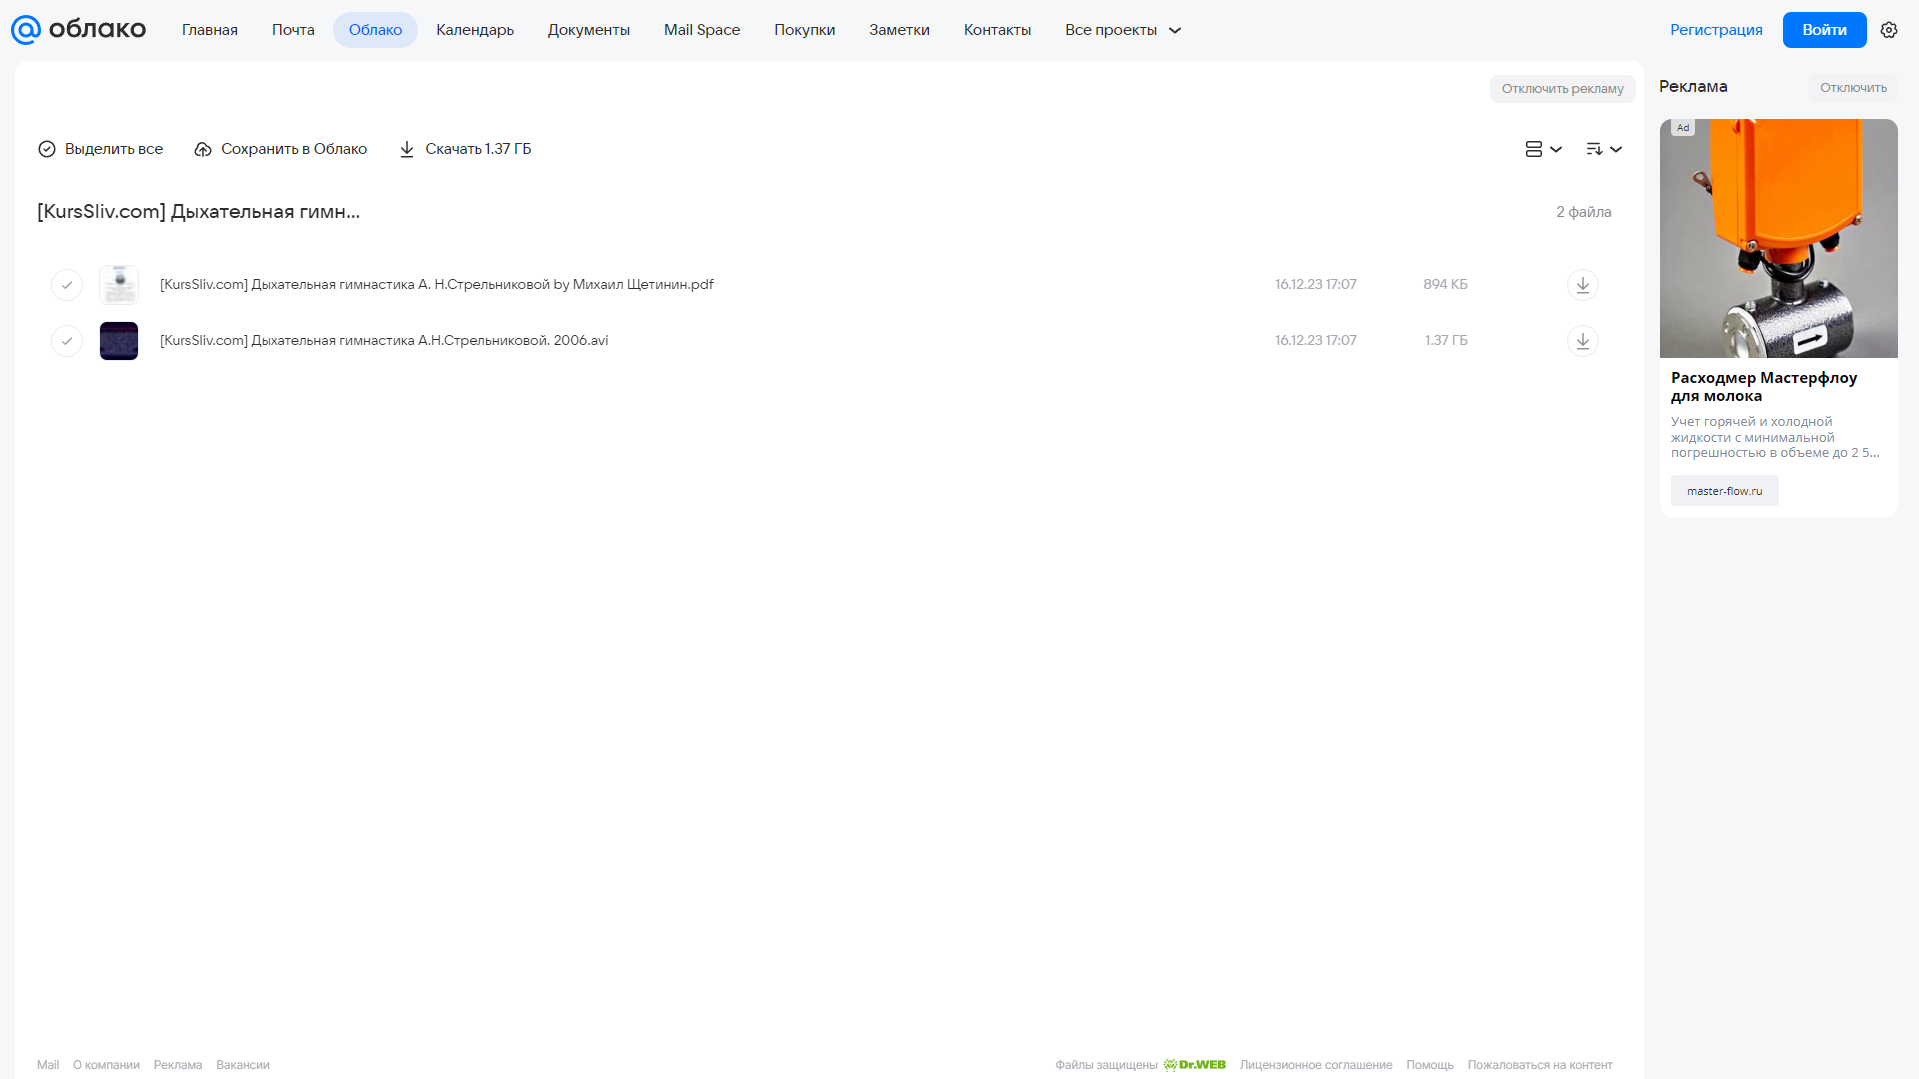This screenshot has width=1919, height=1079.
Task: Click the Mail.ru @ Облако logo
Action: tap(78, 30)
